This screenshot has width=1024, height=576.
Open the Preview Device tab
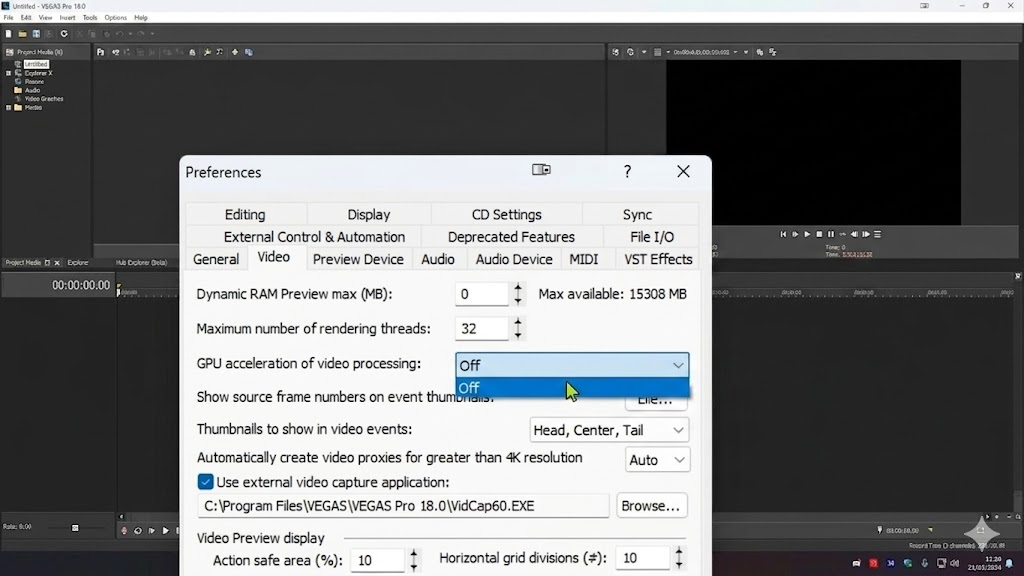(358, 259)
